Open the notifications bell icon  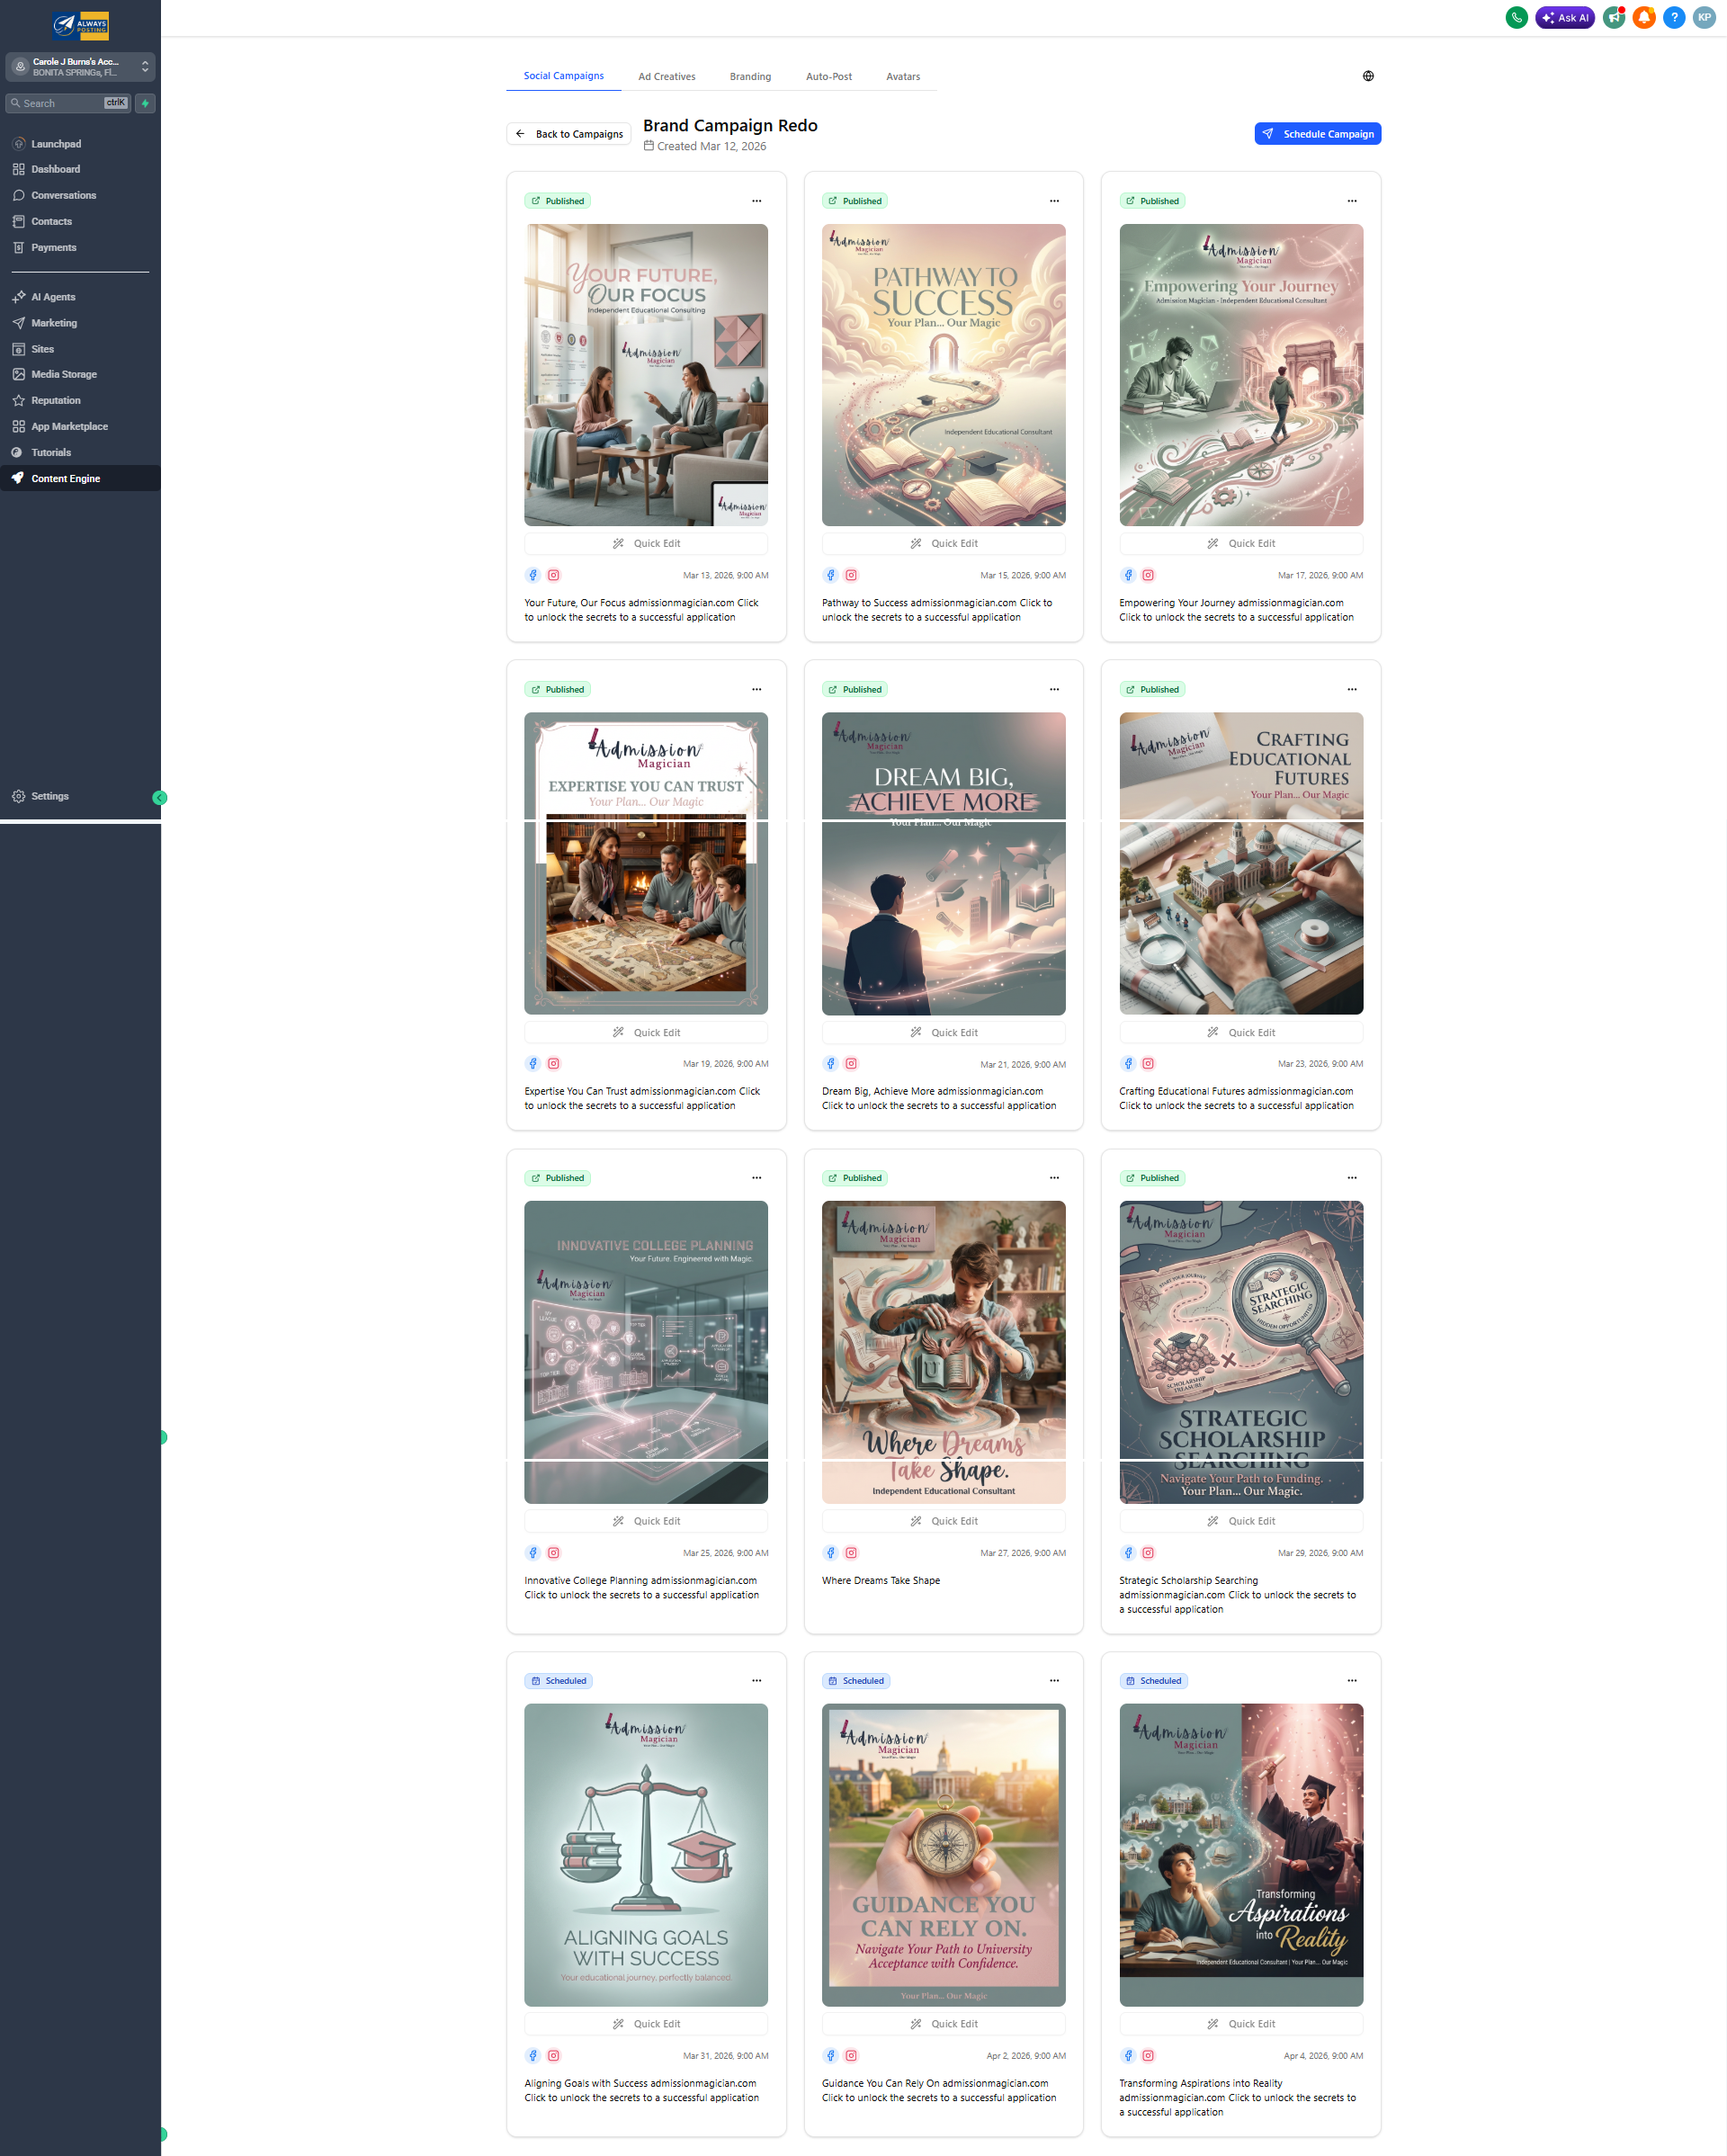coord(1644,17)
